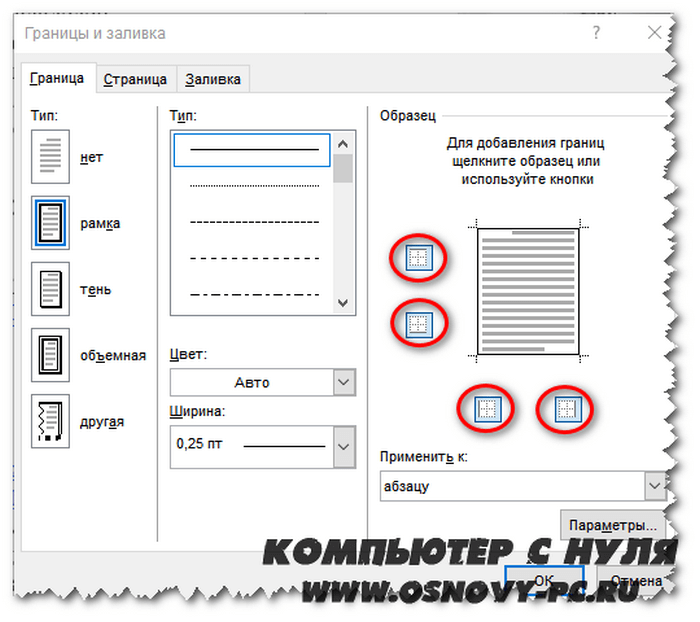Select the 'нет' border type icon

[x=50, y=157]
